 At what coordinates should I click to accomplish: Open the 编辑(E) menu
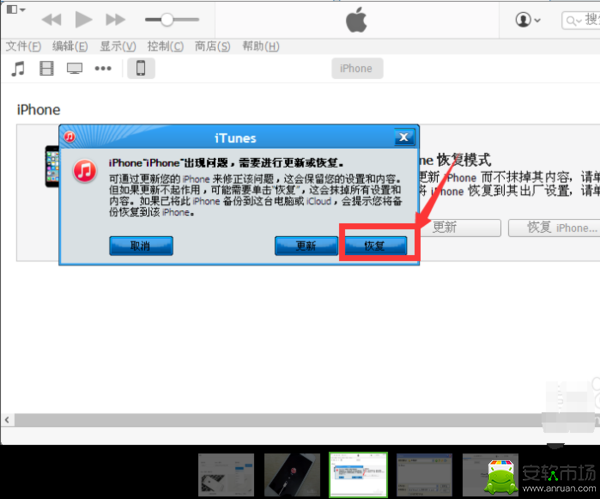[x=70, y=46]
